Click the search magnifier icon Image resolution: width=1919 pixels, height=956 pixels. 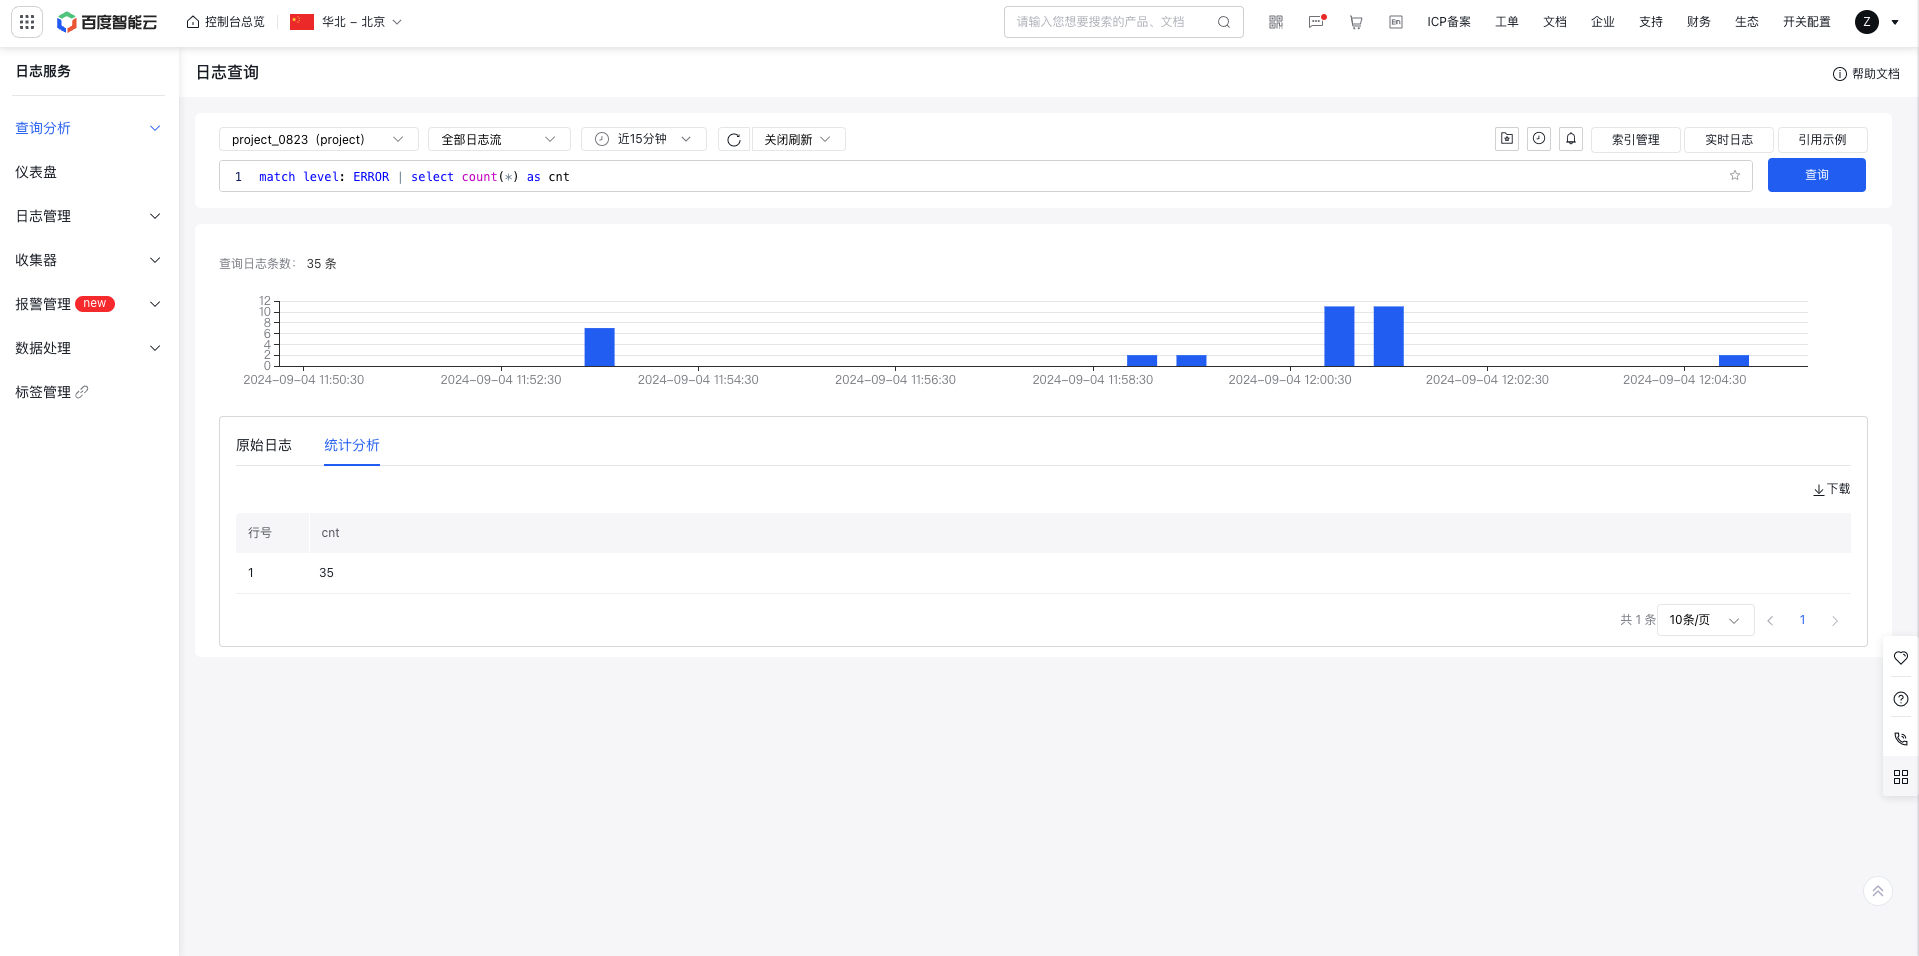(x=1224, y=22)
